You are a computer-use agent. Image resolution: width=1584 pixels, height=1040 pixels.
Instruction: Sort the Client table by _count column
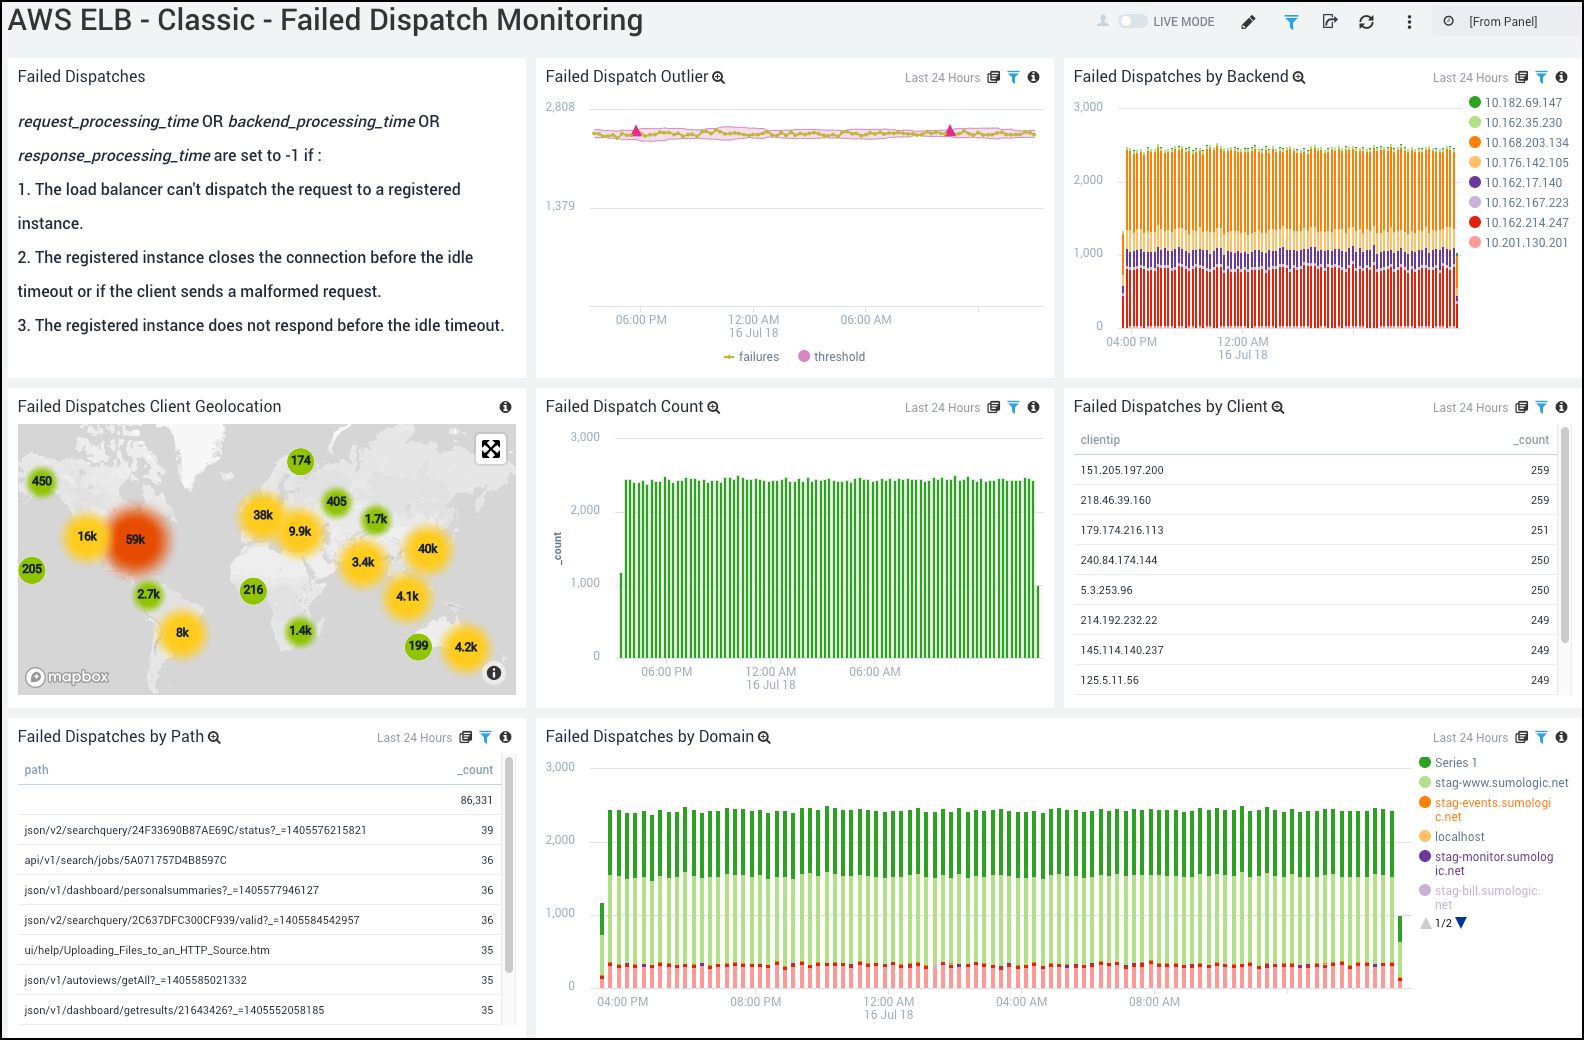click(1531, 440)
